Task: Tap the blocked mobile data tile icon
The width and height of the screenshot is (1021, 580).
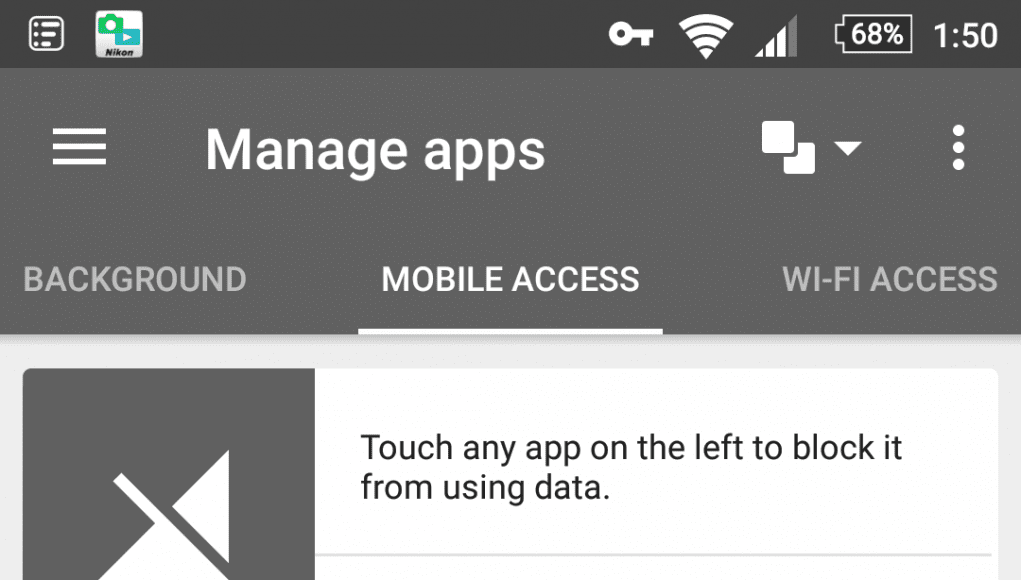Action: pyautogui.click(x=169, y=474)
